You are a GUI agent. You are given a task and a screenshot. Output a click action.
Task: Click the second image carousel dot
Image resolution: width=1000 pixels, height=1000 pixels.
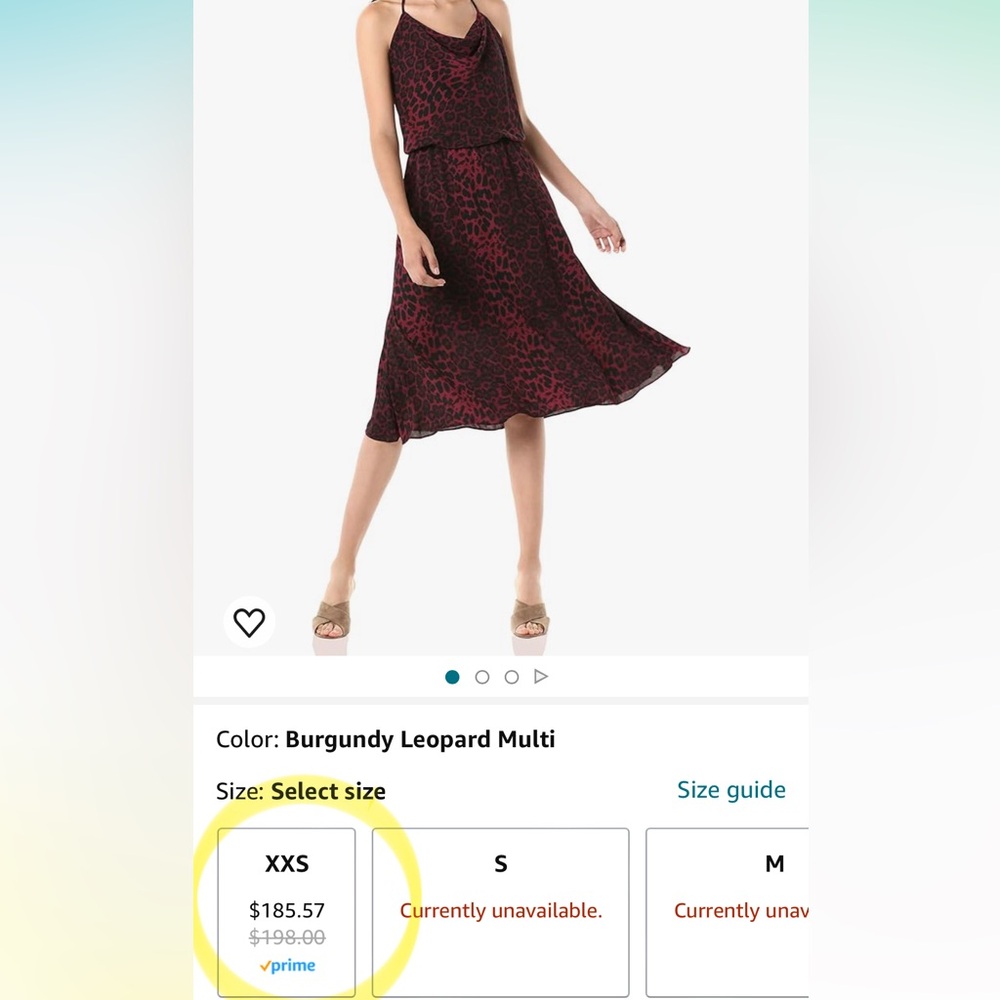482,677
